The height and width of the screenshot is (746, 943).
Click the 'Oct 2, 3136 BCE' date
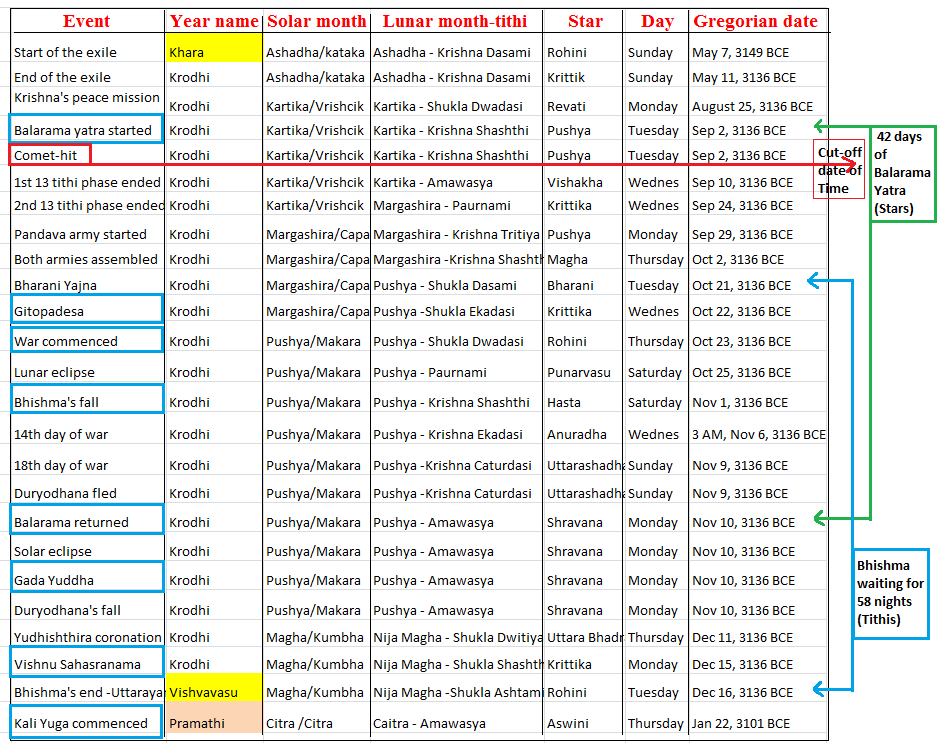click(x=738, y=259)
